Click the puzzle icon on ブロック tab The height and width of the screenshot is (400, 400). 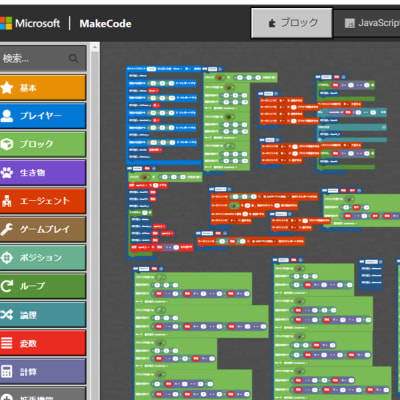tap(272, 23)
